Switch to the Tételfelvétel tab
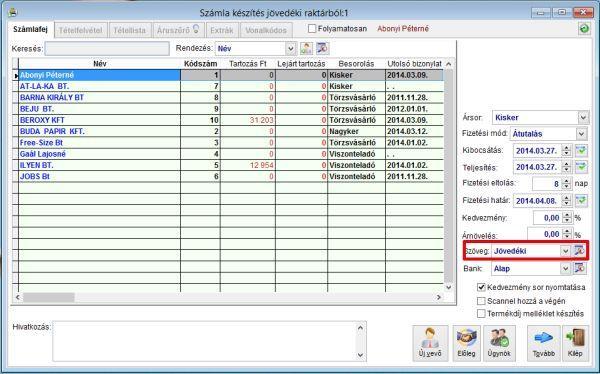This screenshot has height=374, width=600. click(x=80, y=30)
